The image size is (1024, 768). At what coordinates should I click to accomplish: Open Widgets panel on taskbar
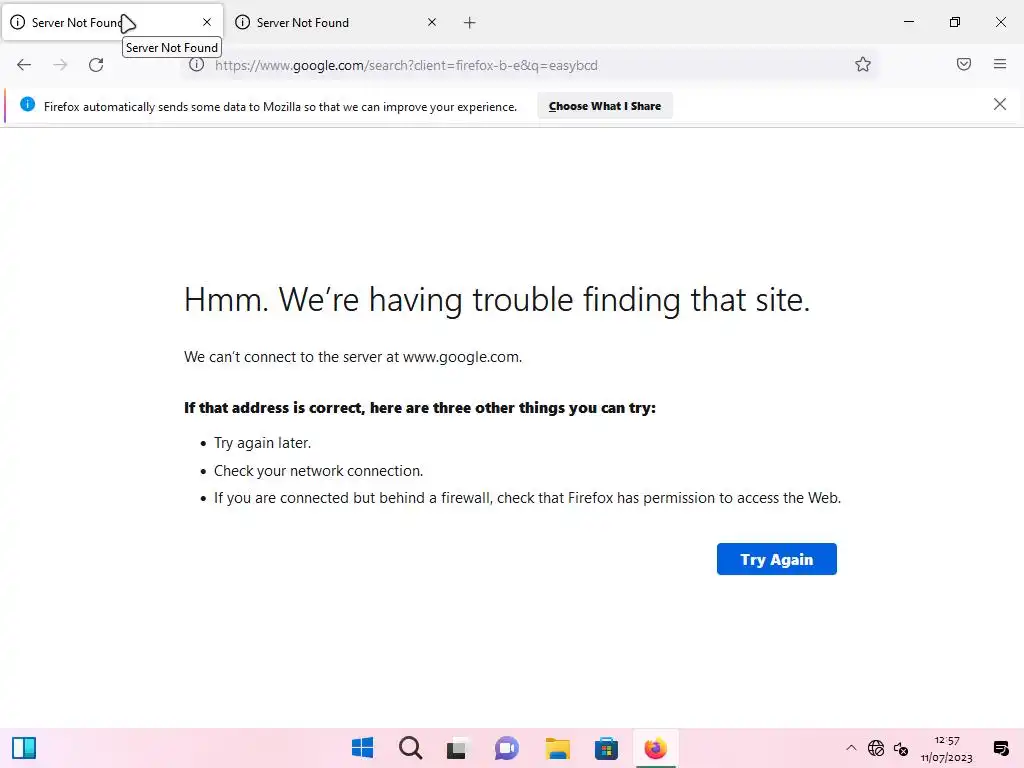(24, 748)
